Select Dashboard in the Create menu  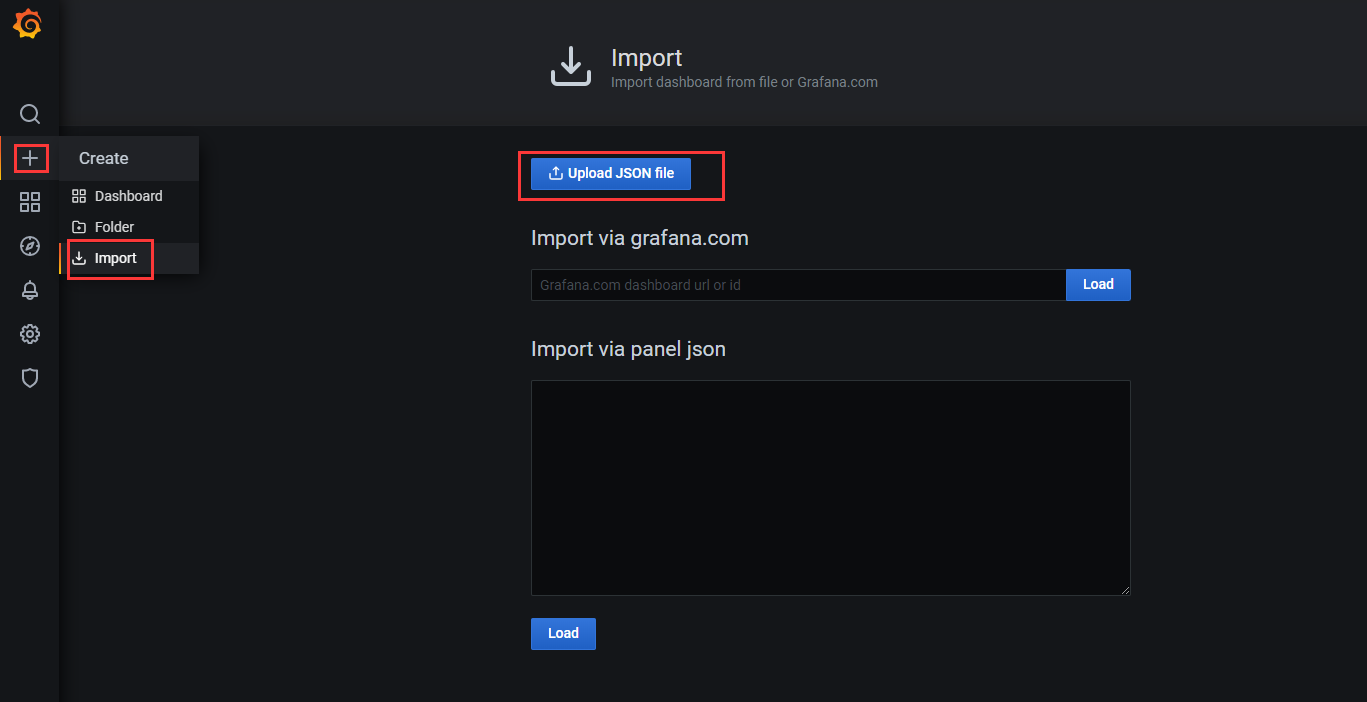(129, 196)
